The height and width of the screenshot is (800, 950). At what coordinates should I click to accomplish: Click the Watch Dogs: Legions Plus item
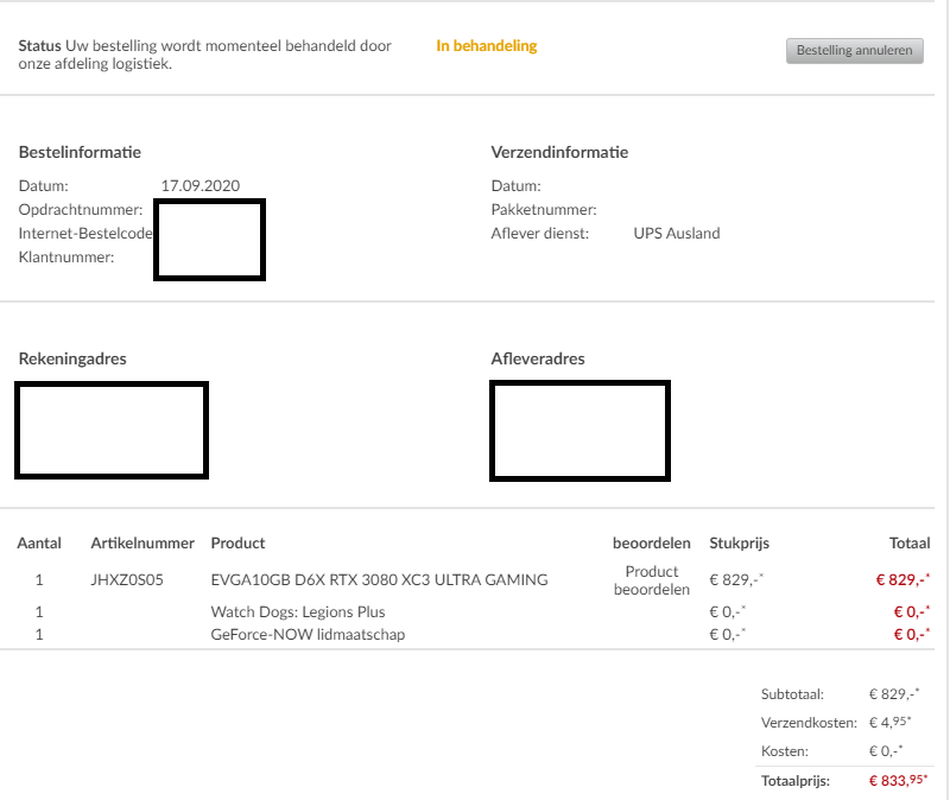coord(297,612)
